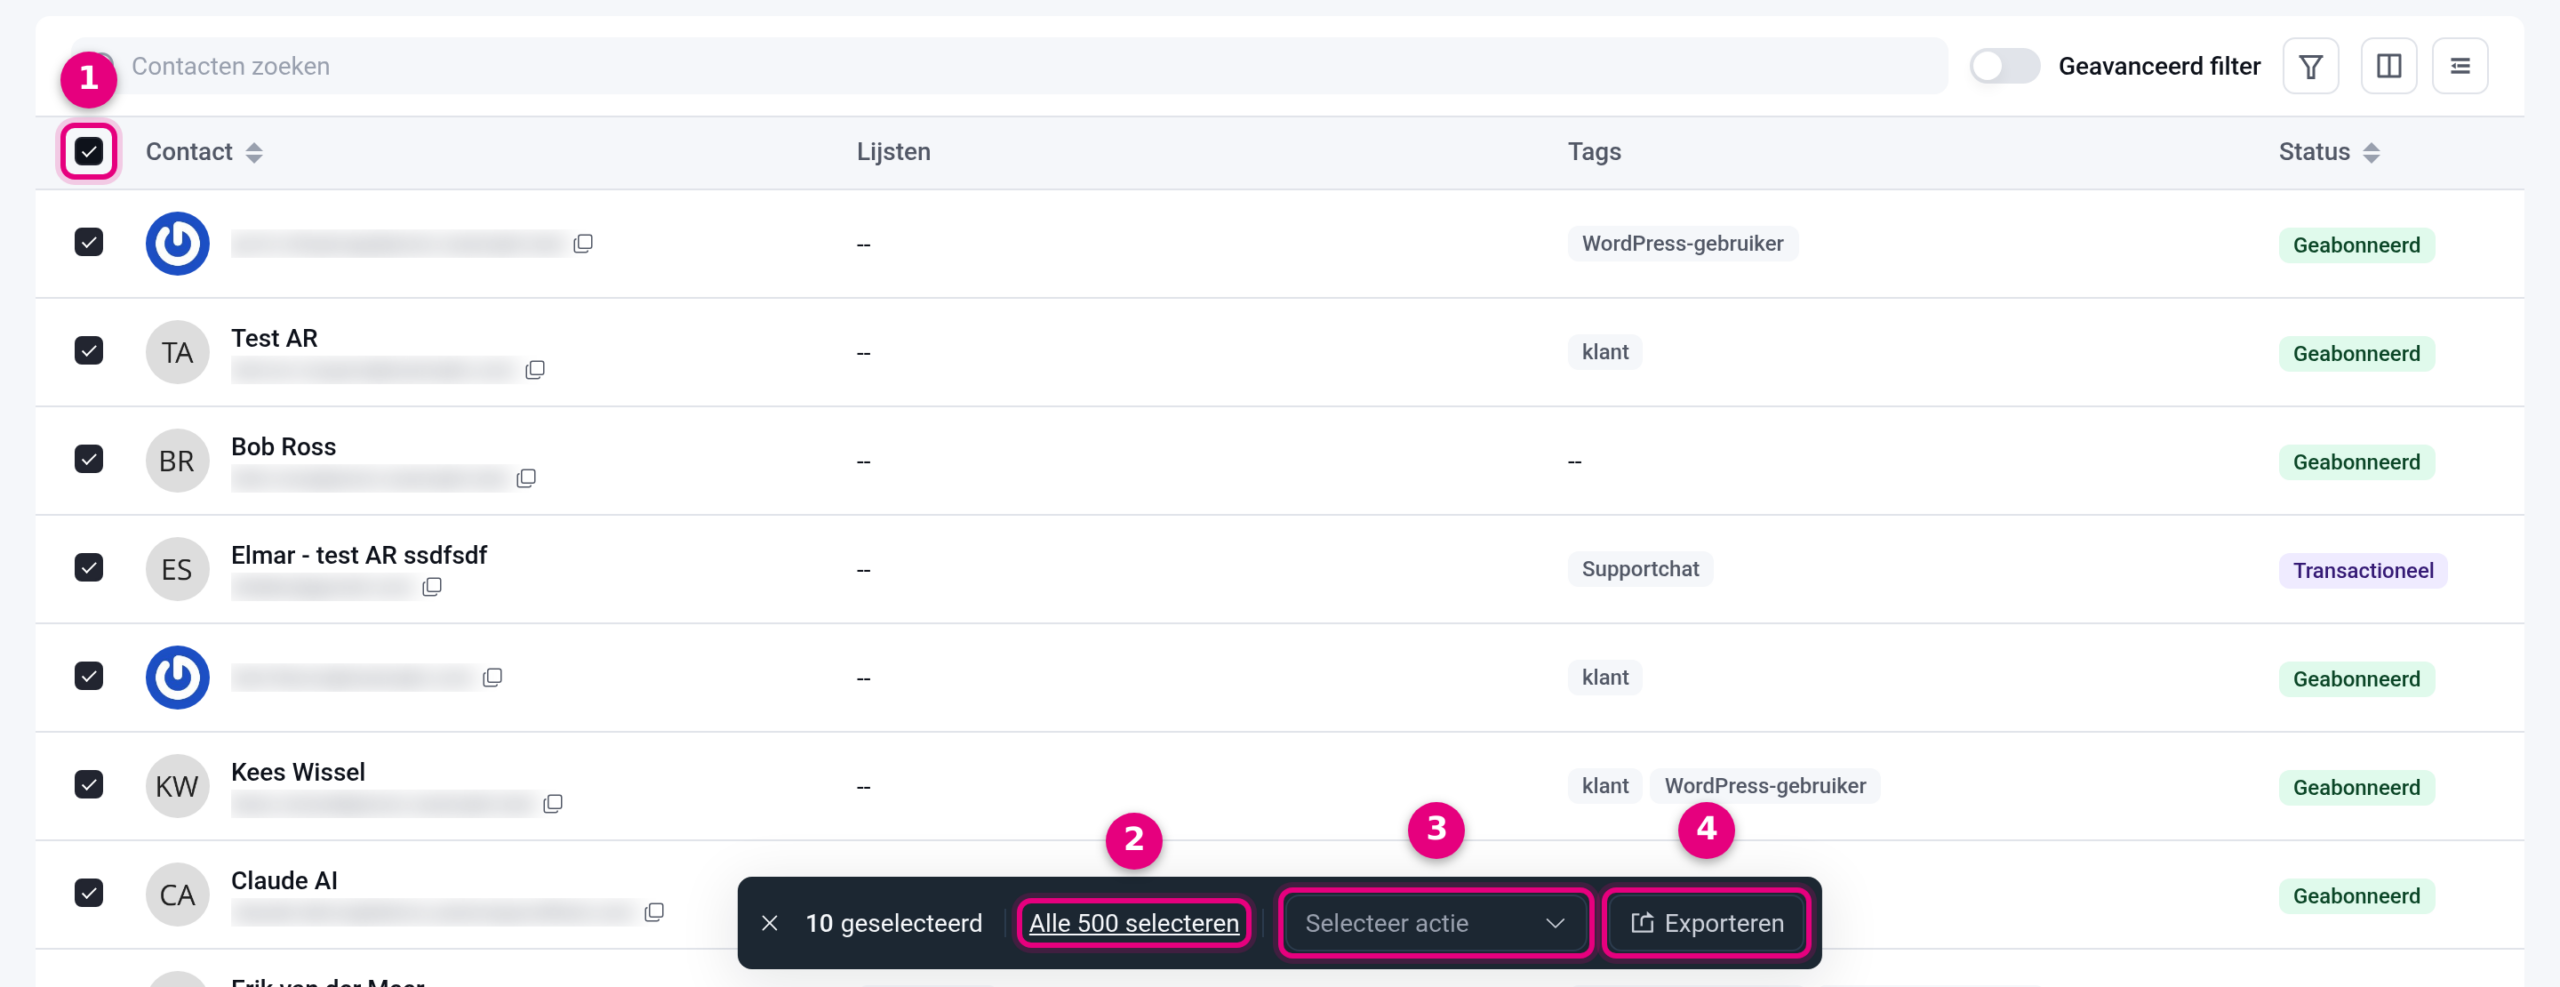Screen dimensions: 2560x987
Task: Click the 10 geselecteerd count text
Action: [x=894, y=923]
